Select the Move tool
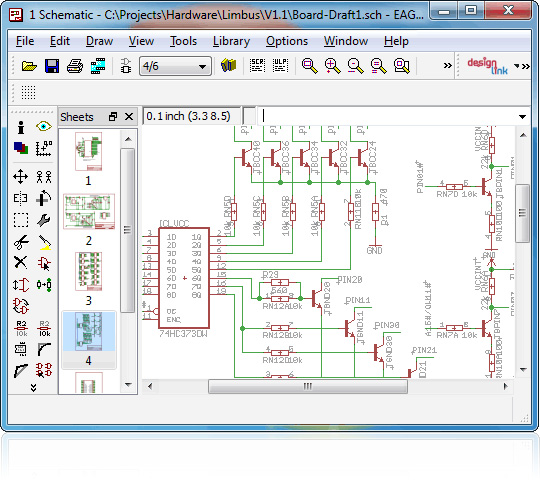Viewport: 540px width, 480px height. tap(21, 177)
